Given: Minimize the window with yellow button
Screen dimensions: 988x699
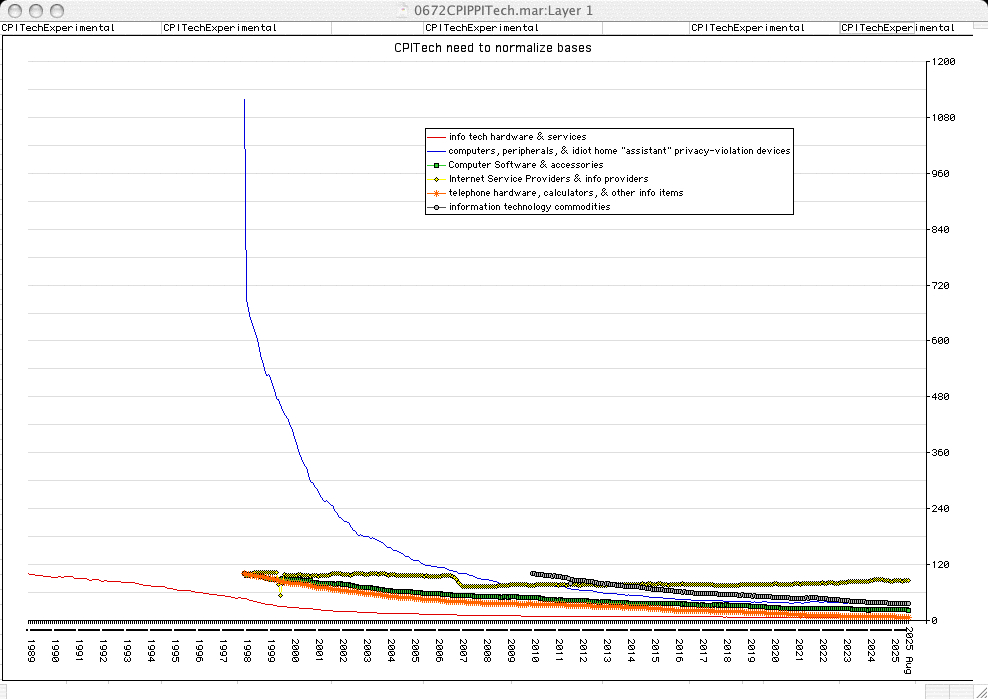Looking at the screenshot, I should (36, 10).
